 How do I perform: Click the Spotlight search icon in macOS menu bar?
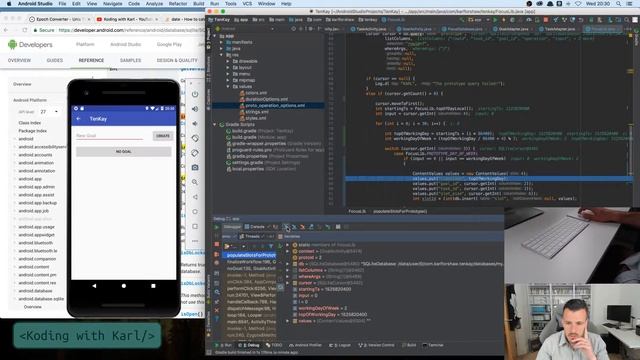(619, 4)
